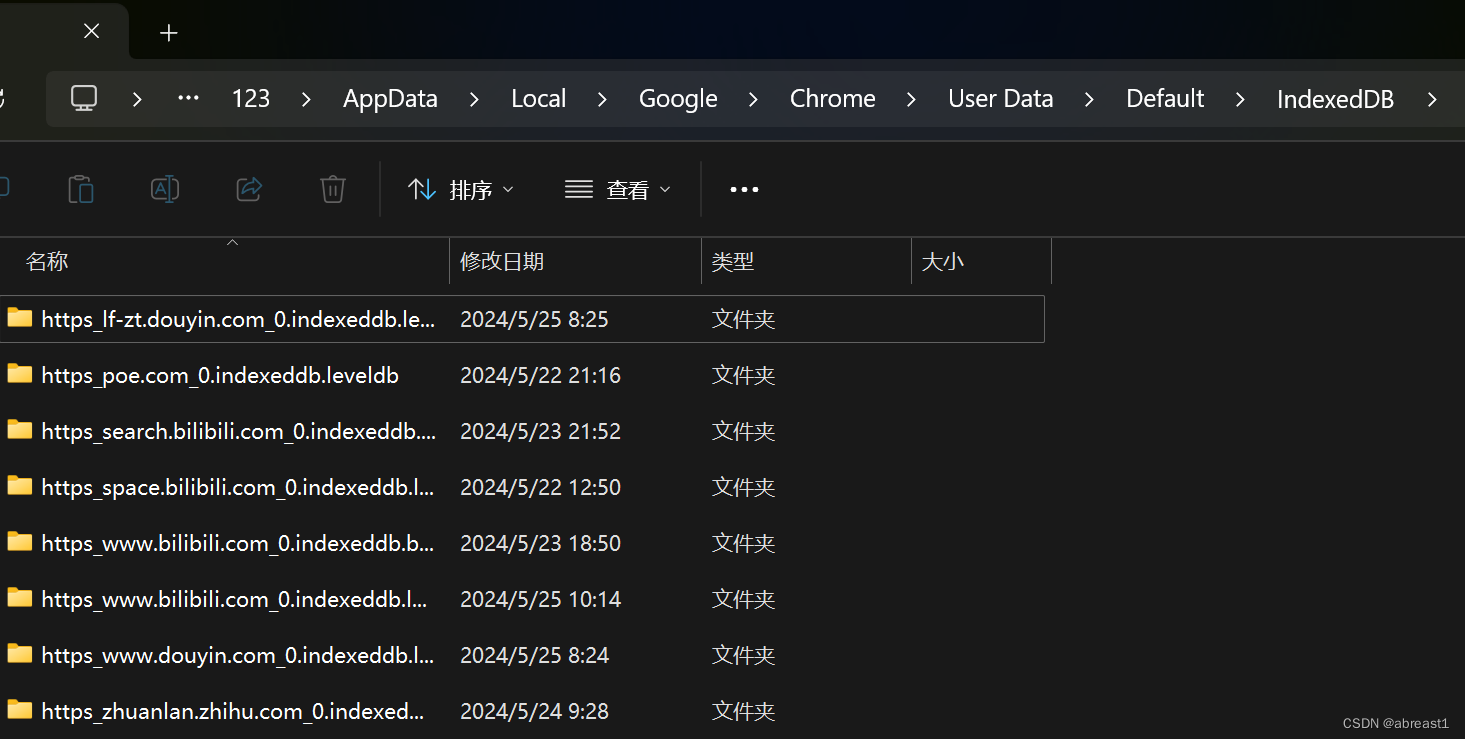Screen dimensions: 1465x739
Task: Click the date 2024/5/22 12:50
Action: coord(540,487)
